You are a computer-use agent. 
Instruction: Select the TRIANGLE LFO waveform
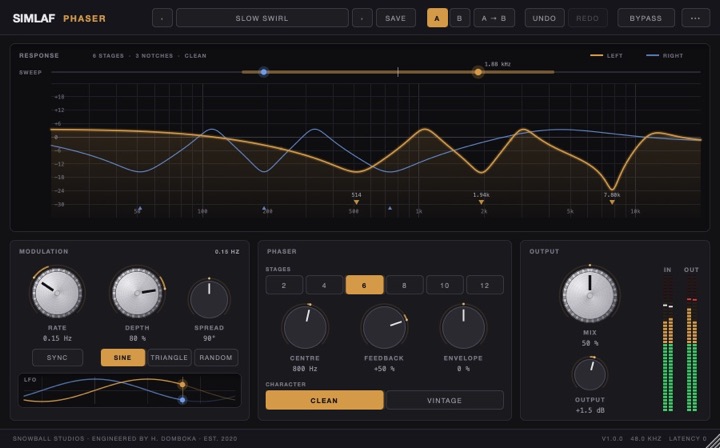coord(169,358)
